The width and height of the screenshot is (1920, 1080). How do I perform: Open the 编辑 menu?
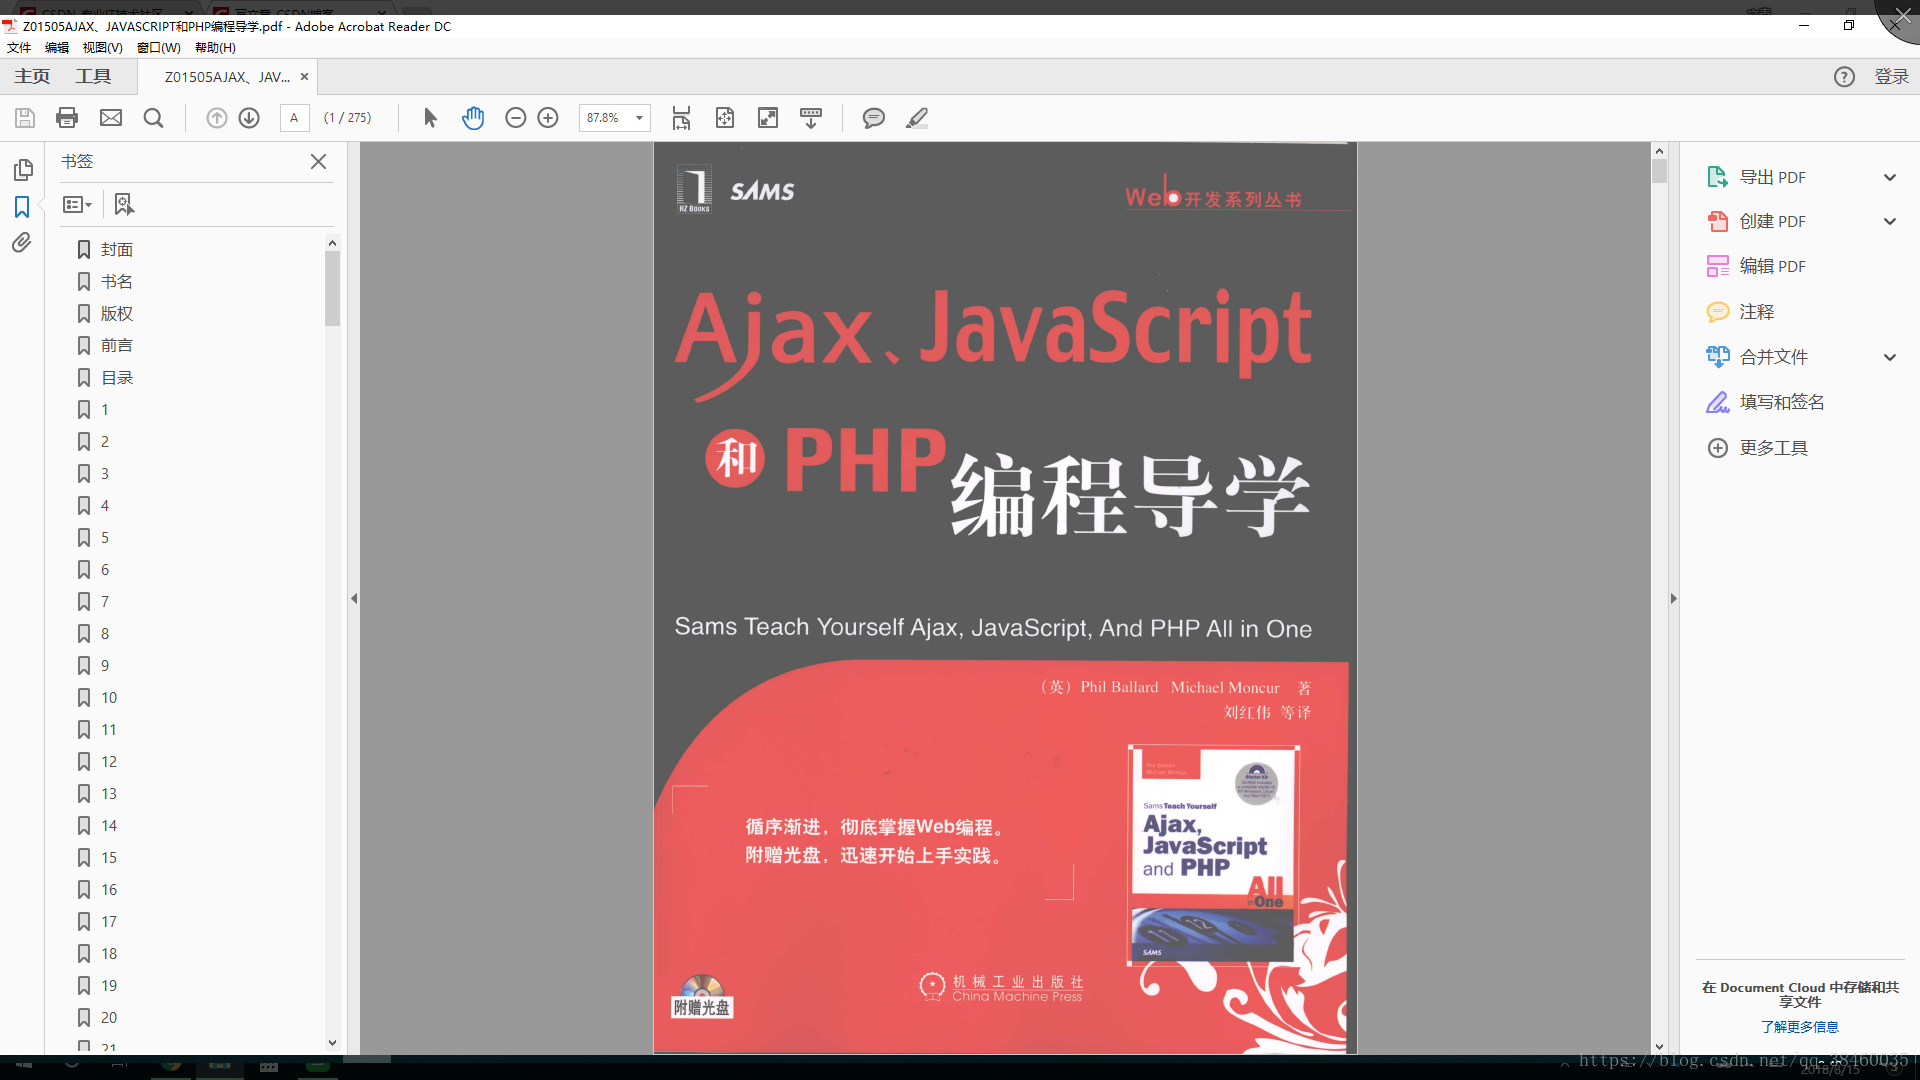[x=57, y=47]
